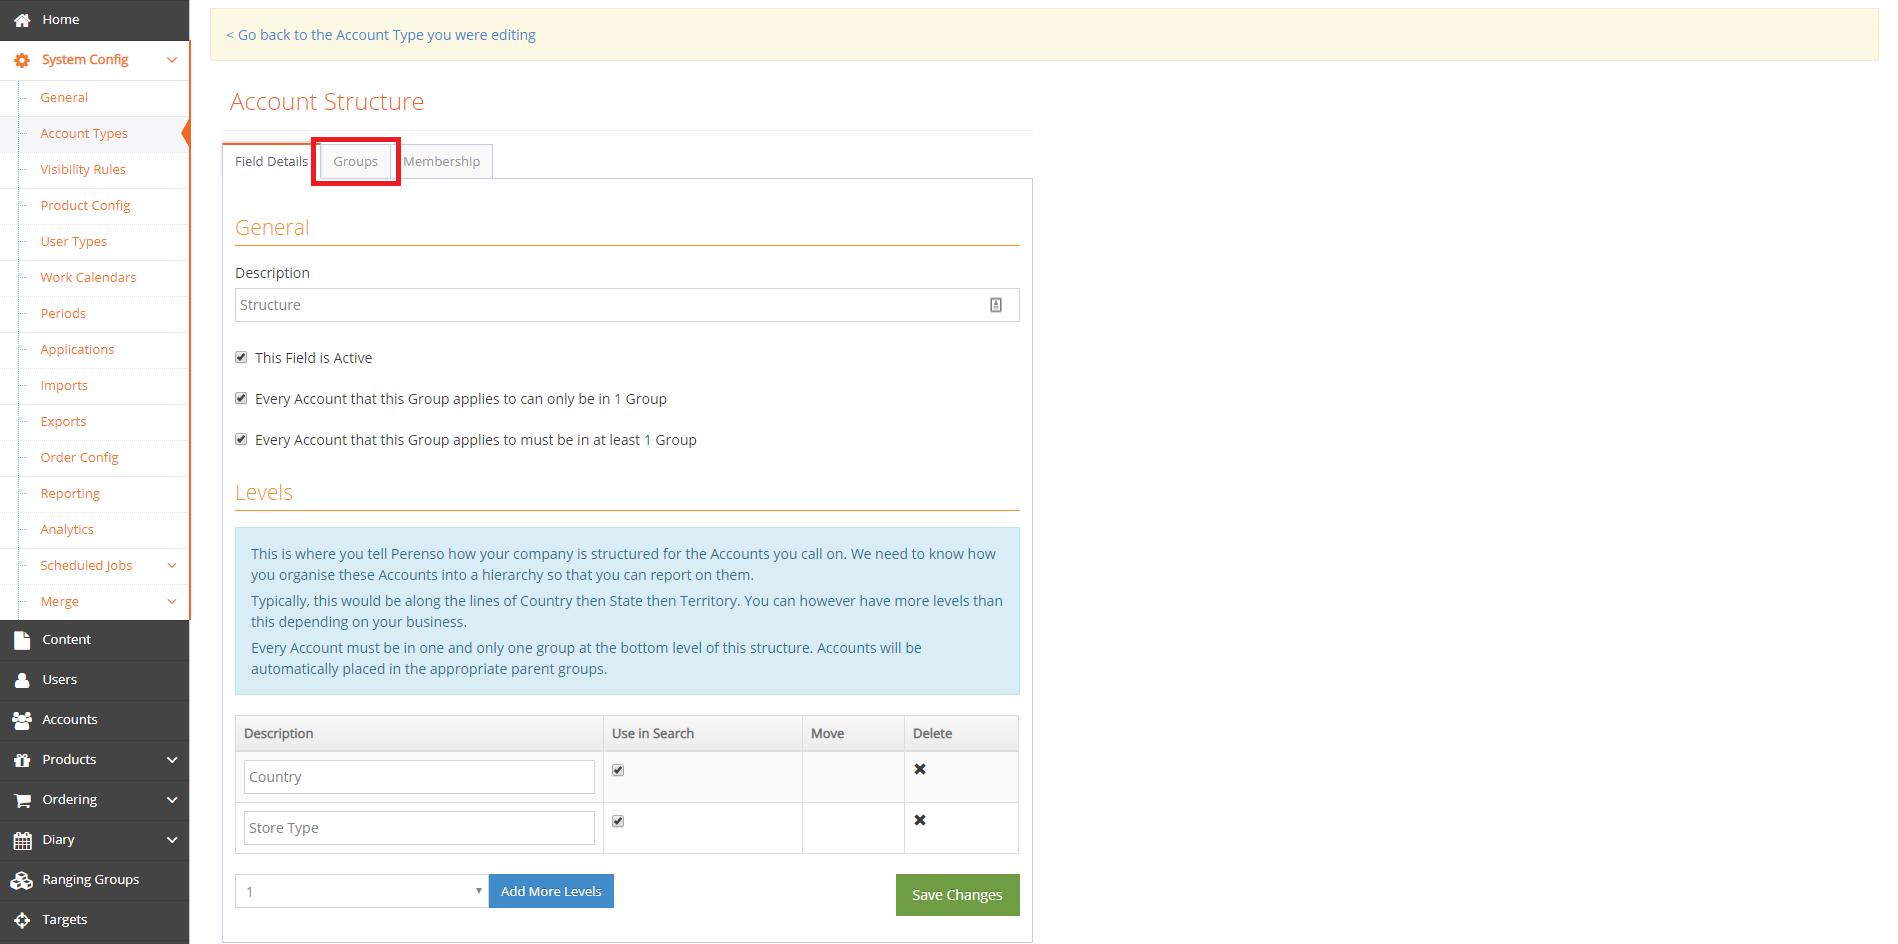Click the Products gift icon
The image size is (1898, 944).
pyautogui.click(x=22, y=760)
